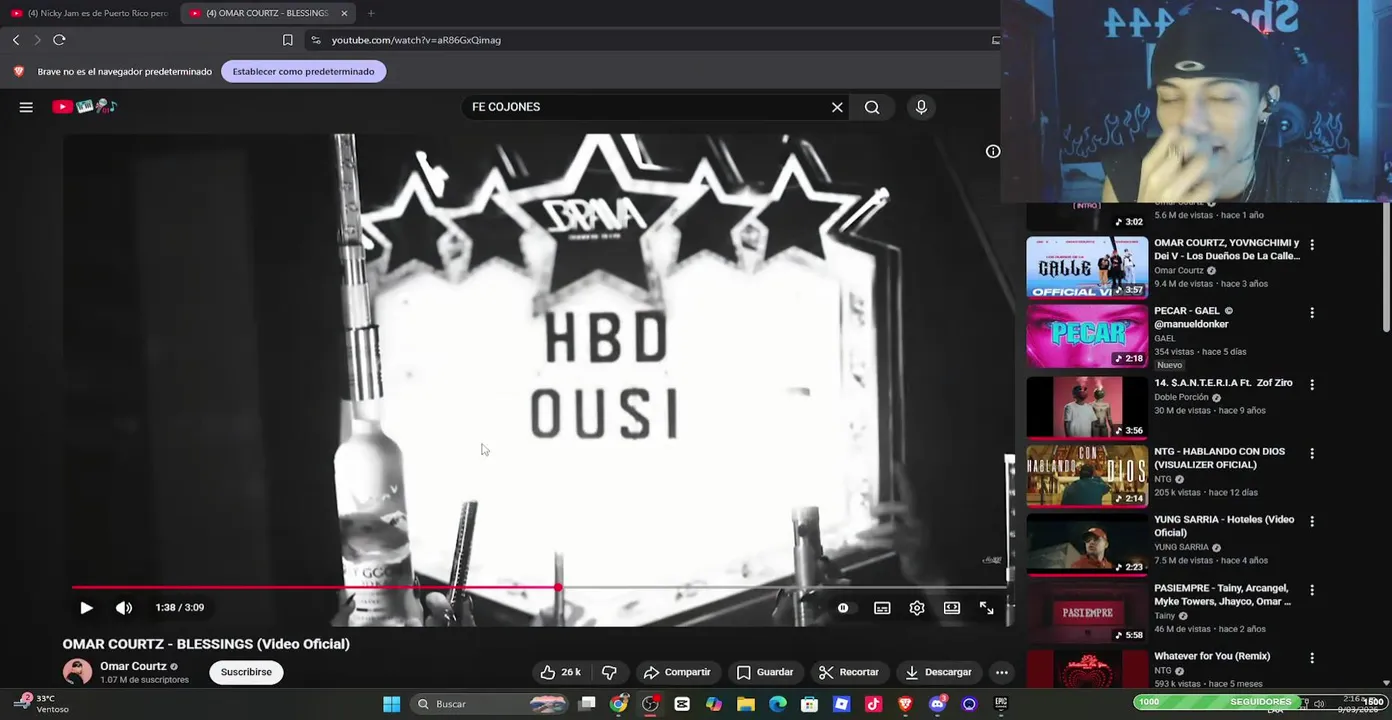
Task: Open Los Dueños De La Calle thumbnail
Action: [x=1087, y=267]
